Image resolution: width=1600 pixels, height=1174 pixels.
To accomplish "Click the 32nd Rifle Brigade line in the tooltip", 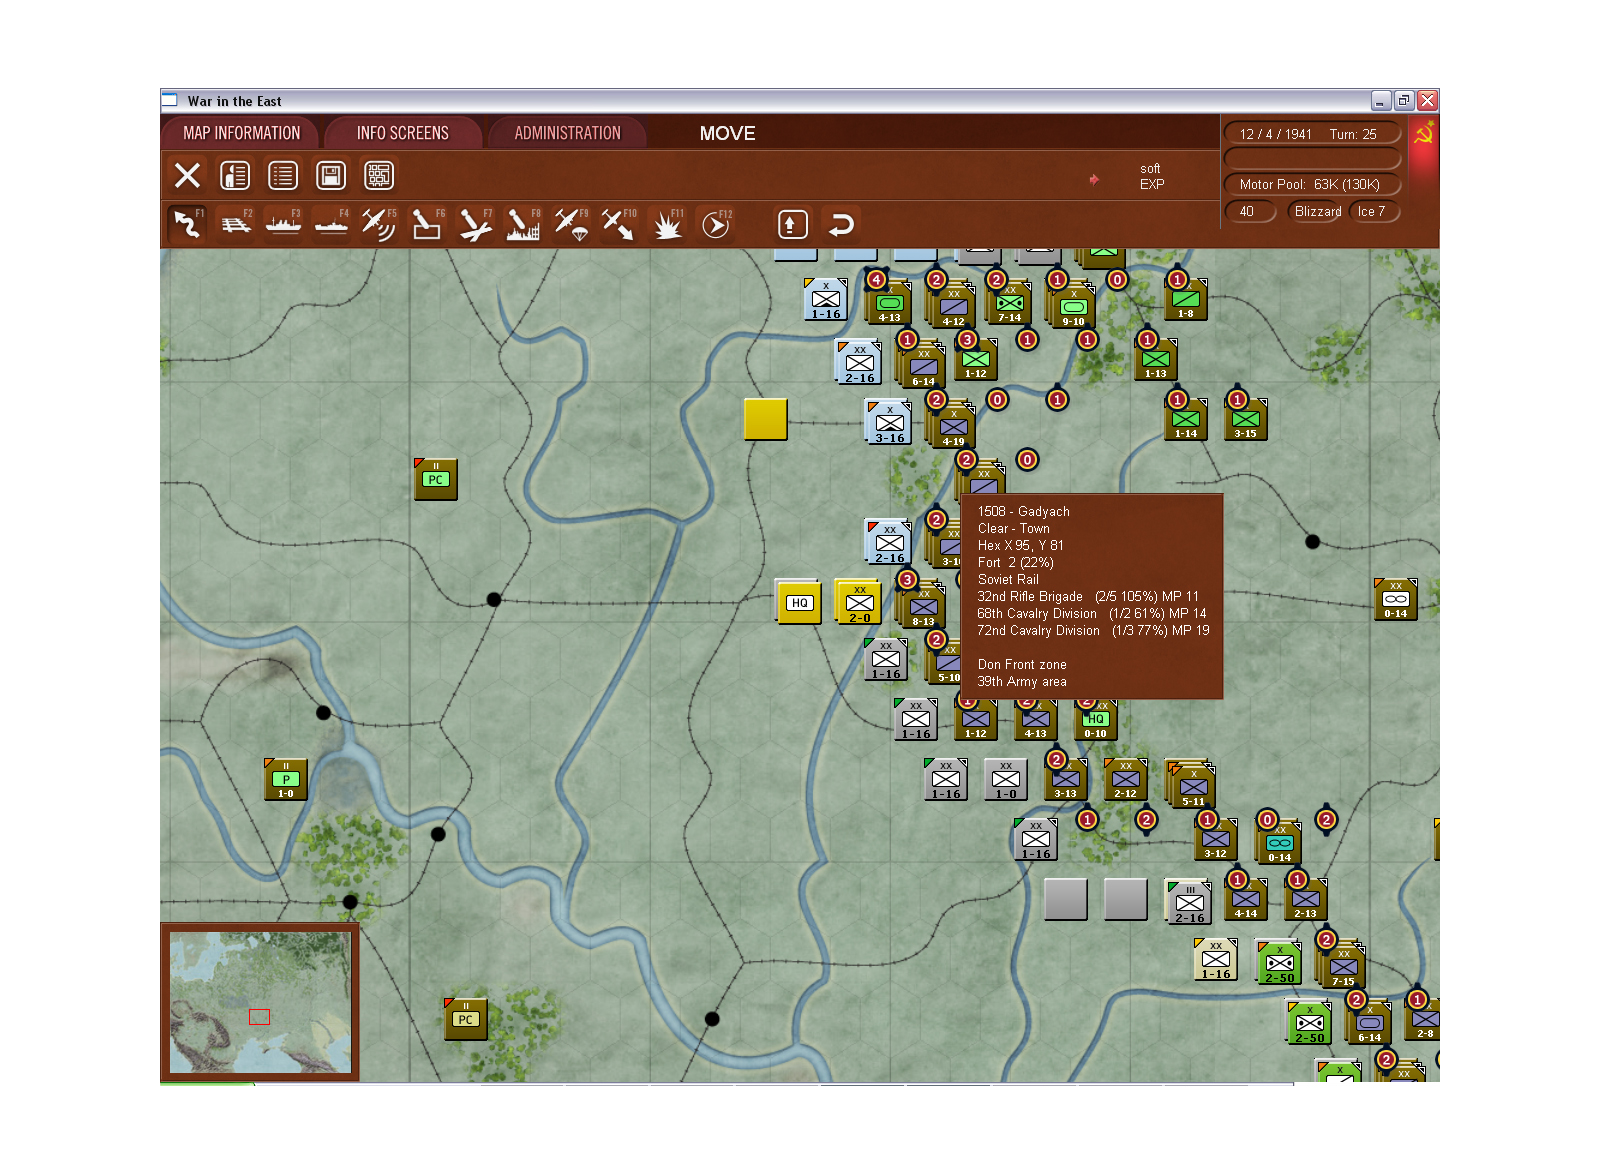I will pyautogui.click(x=1088, y=597).
